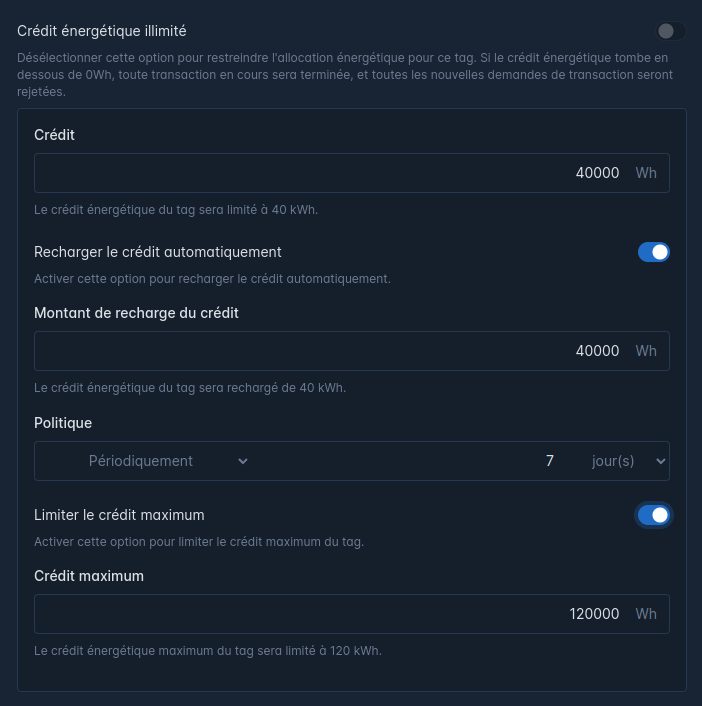Click the helper text about 120 kWh limit

(x=208, y=651)
